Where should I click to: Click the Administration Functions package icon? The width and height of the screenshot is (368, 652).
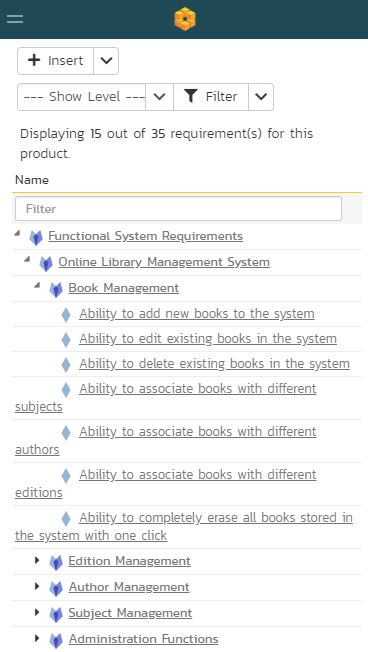click(56, 640)
